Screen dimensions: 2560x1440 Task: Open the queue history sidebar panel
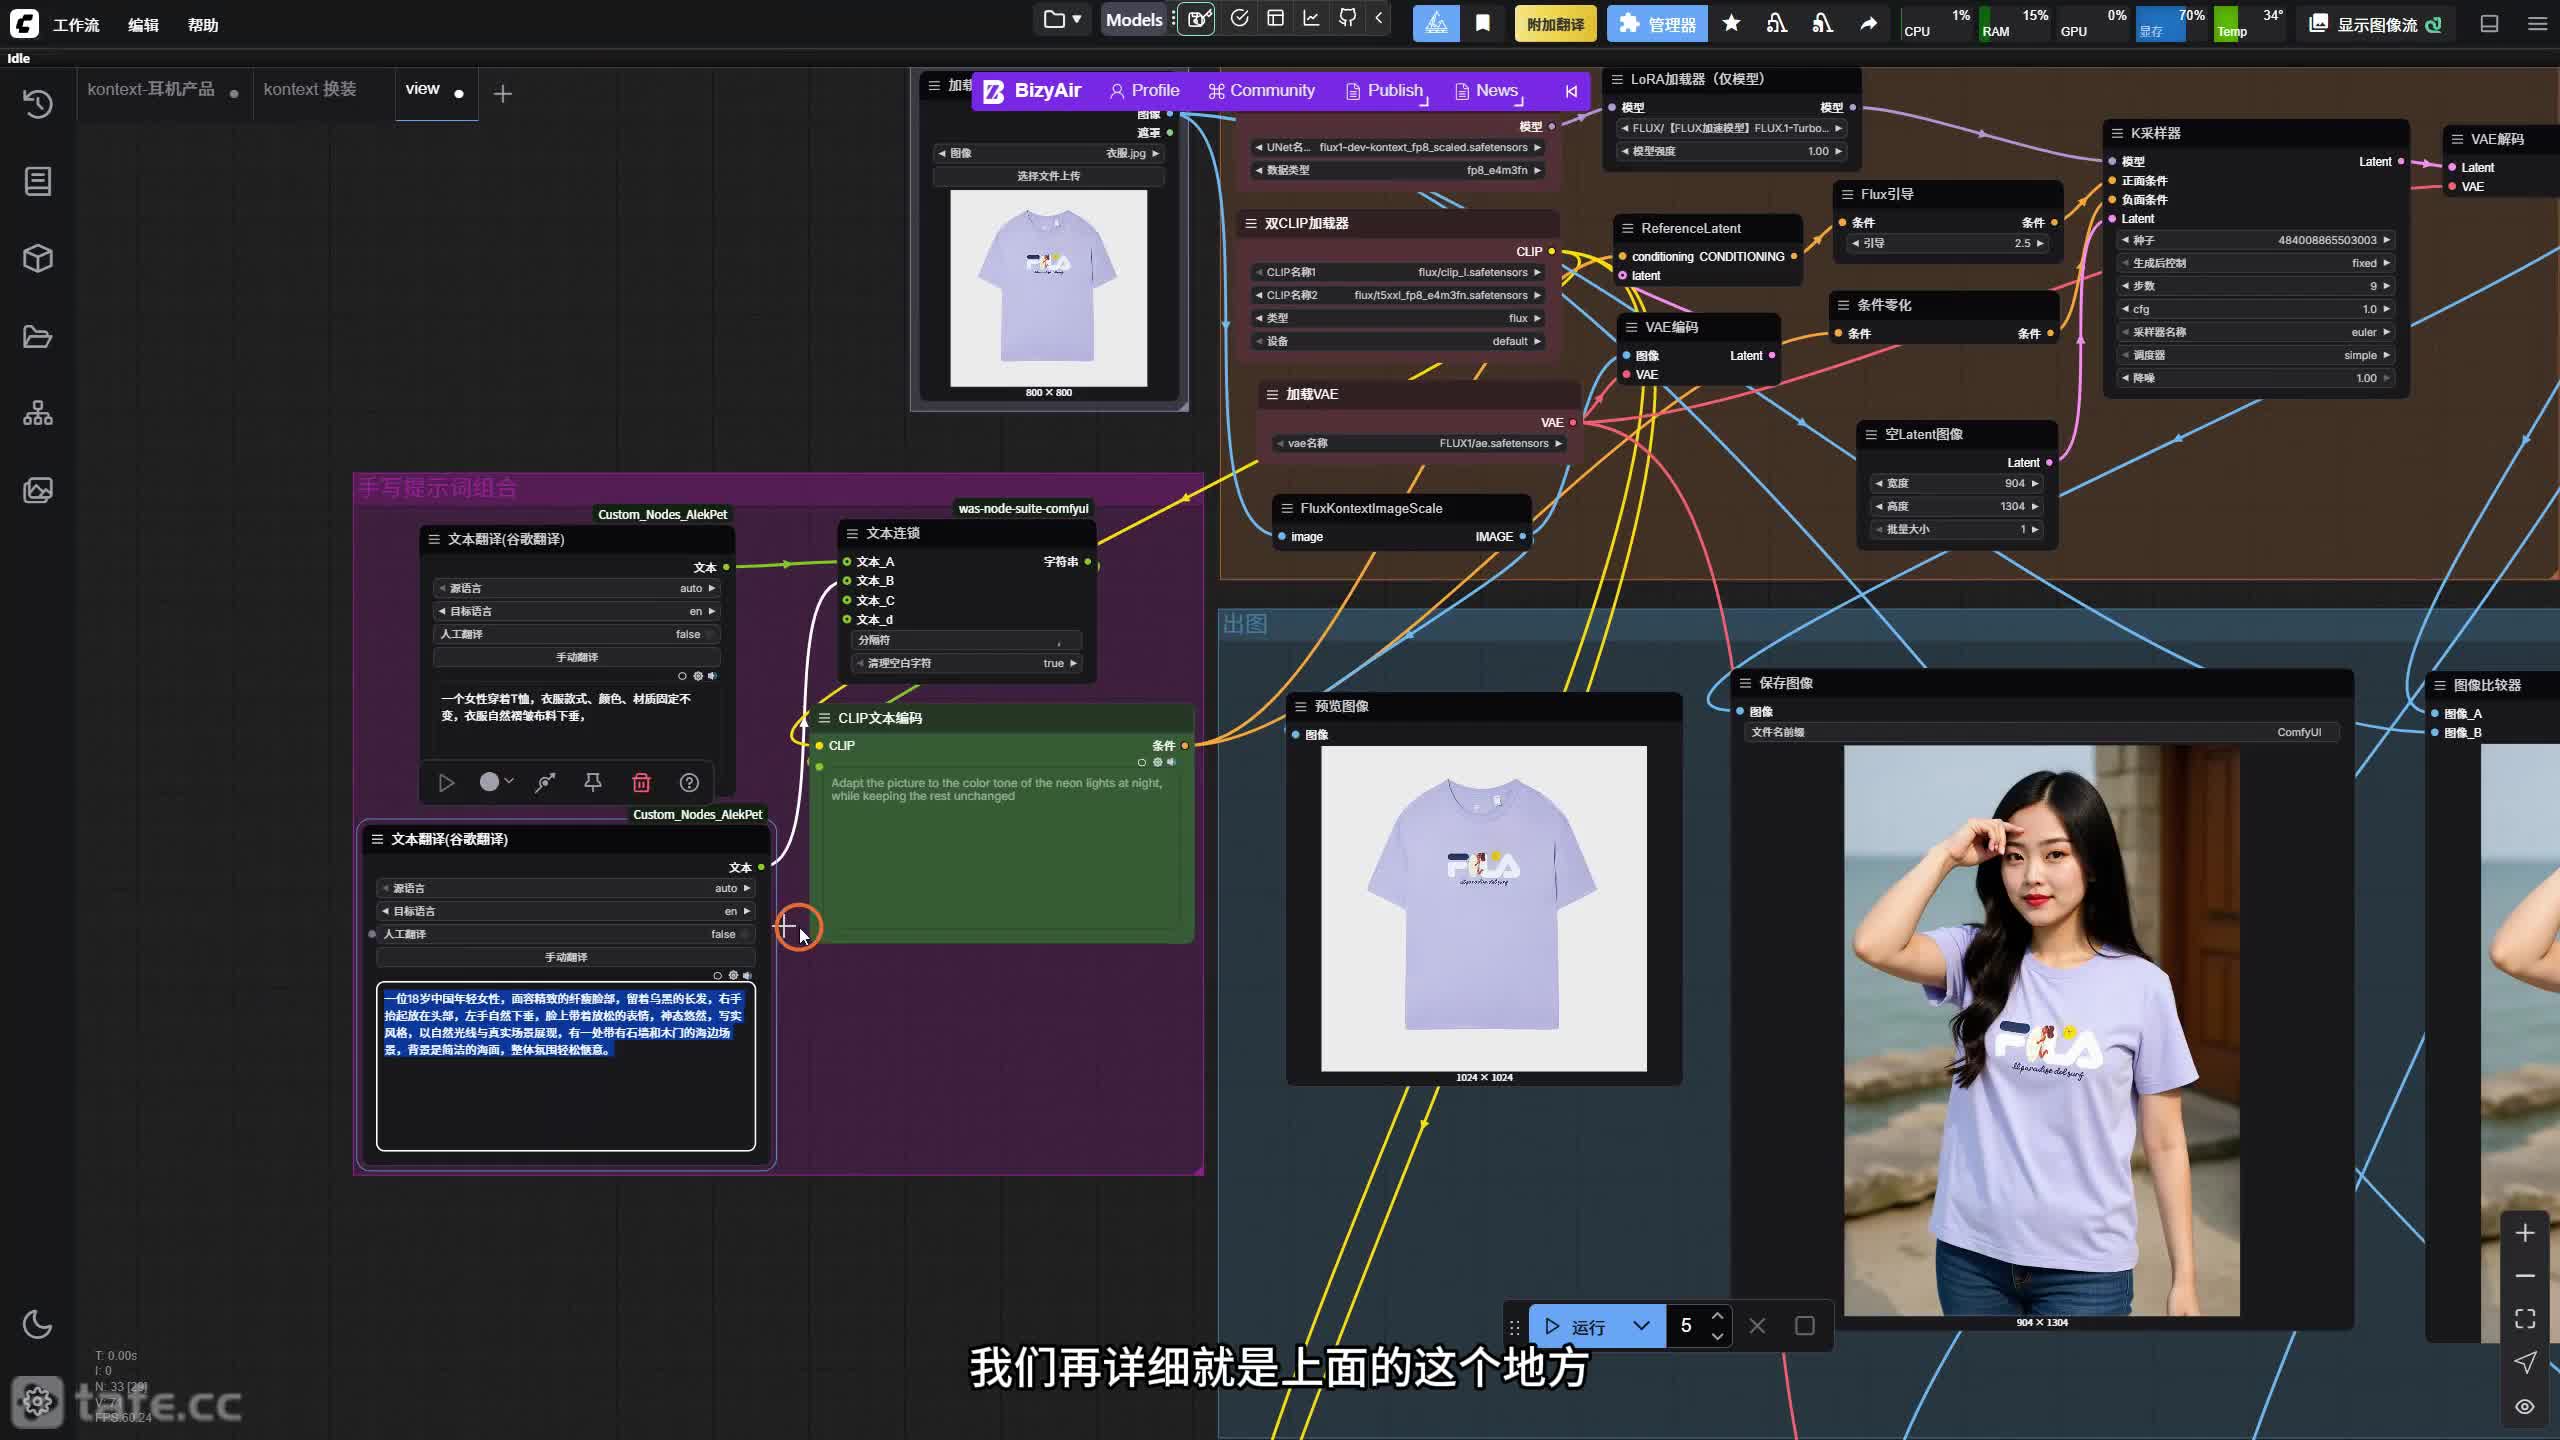(x=37, y=104)
